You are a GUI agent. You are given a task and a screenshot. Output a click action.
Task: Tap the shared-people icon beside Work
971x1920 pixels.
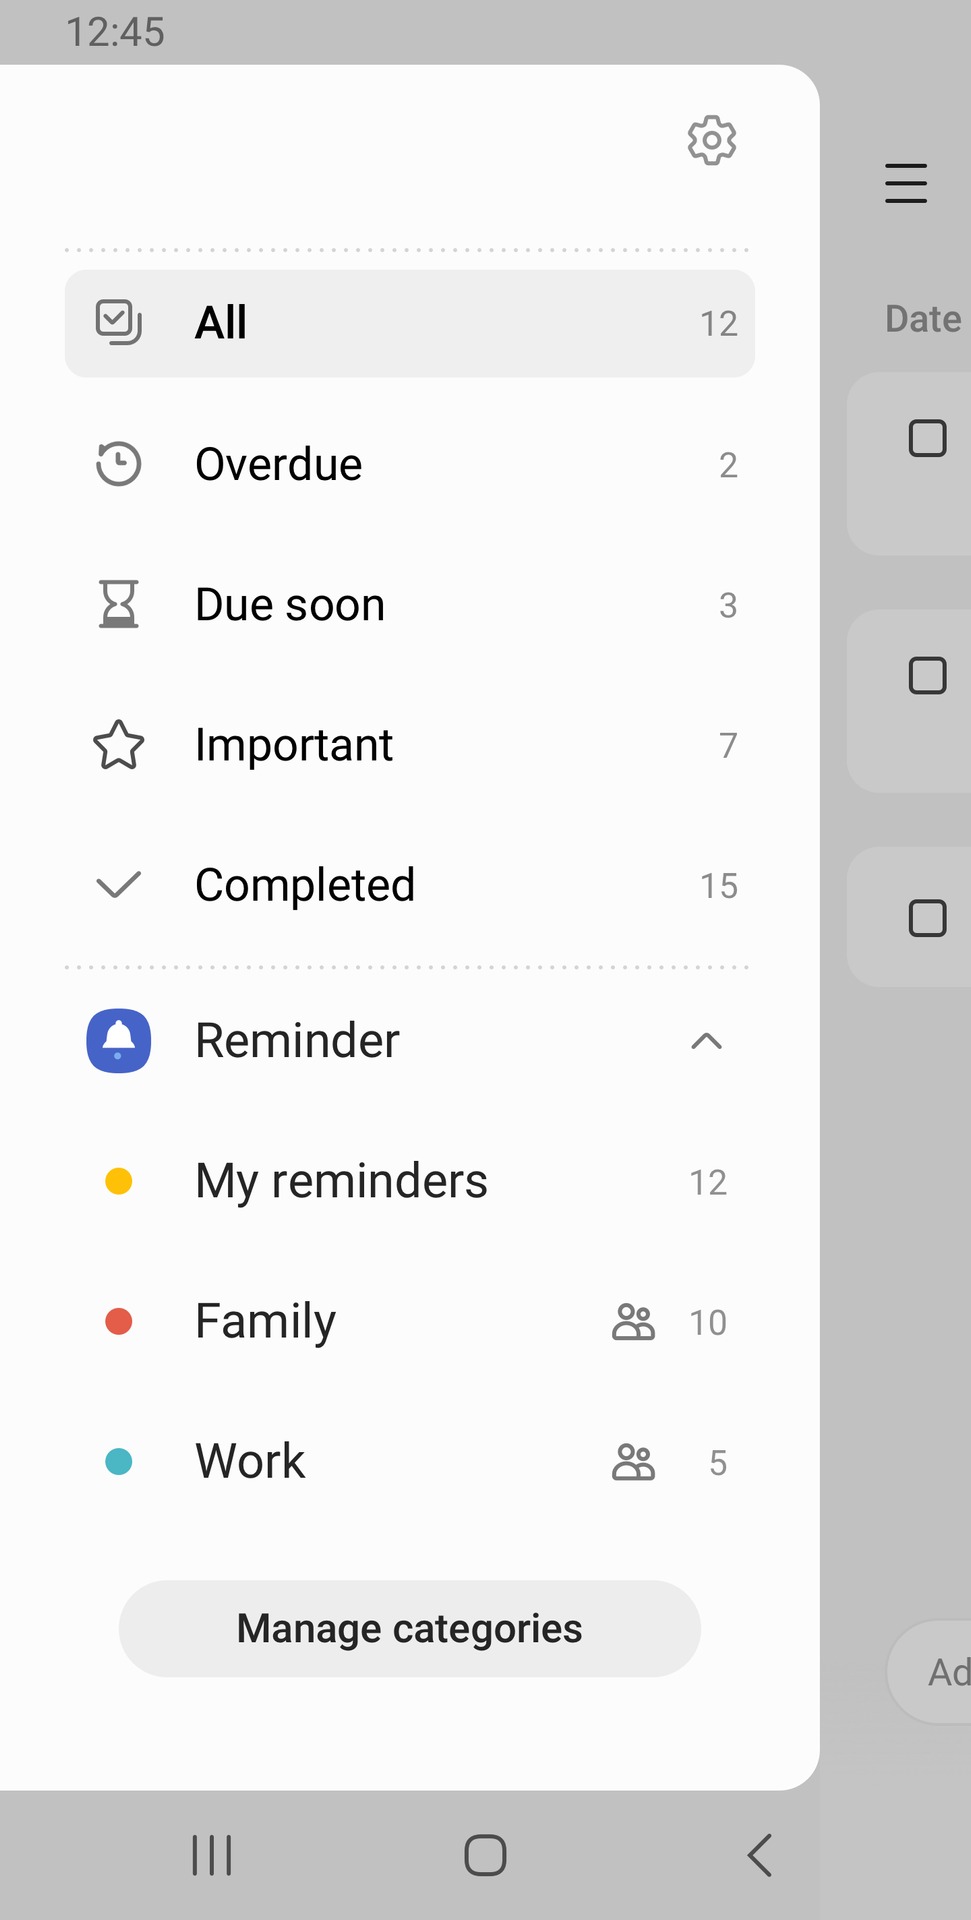tap(633, 1462)
